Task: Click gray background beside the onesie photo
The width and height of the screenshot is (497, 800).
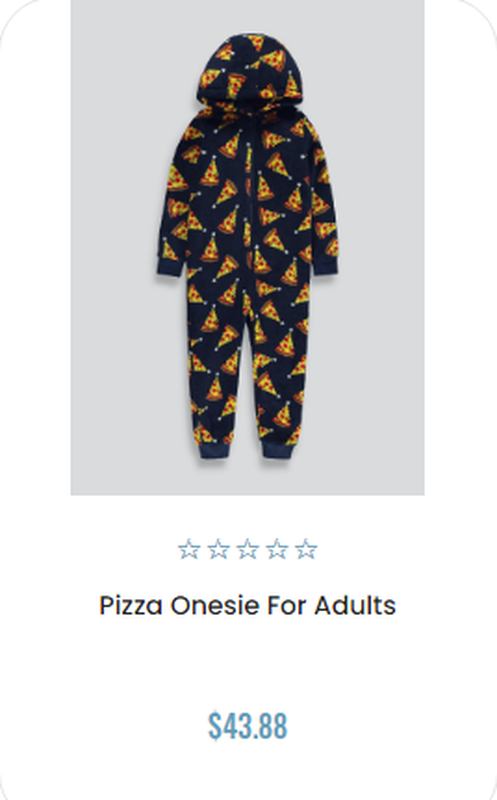Action: (x=112, y=255)
